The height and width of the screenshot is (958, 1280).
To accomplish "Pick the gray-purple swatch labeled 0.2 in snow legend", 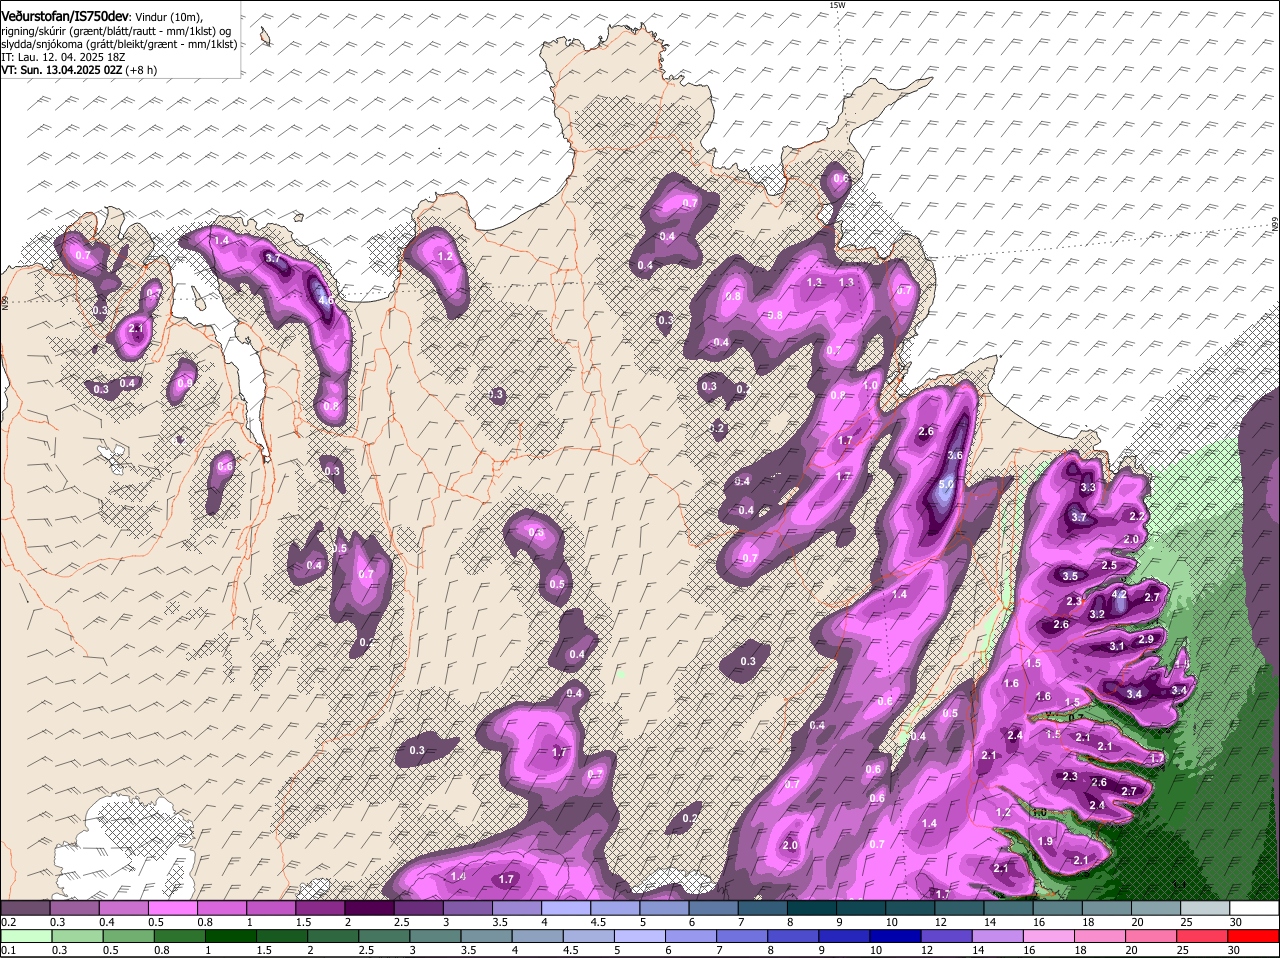I will point(27,908).
